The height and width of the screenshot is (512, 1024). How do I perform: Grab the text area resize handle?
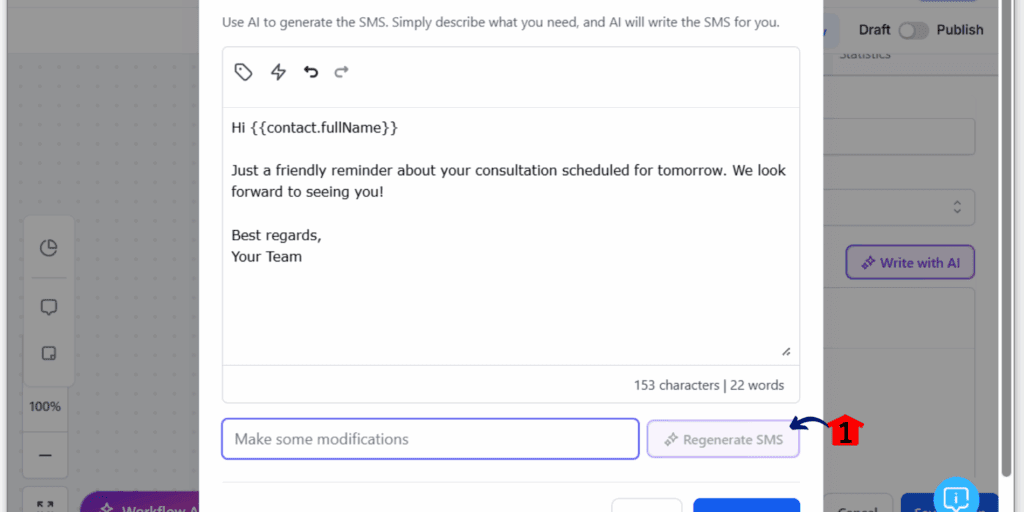[786, 351]
